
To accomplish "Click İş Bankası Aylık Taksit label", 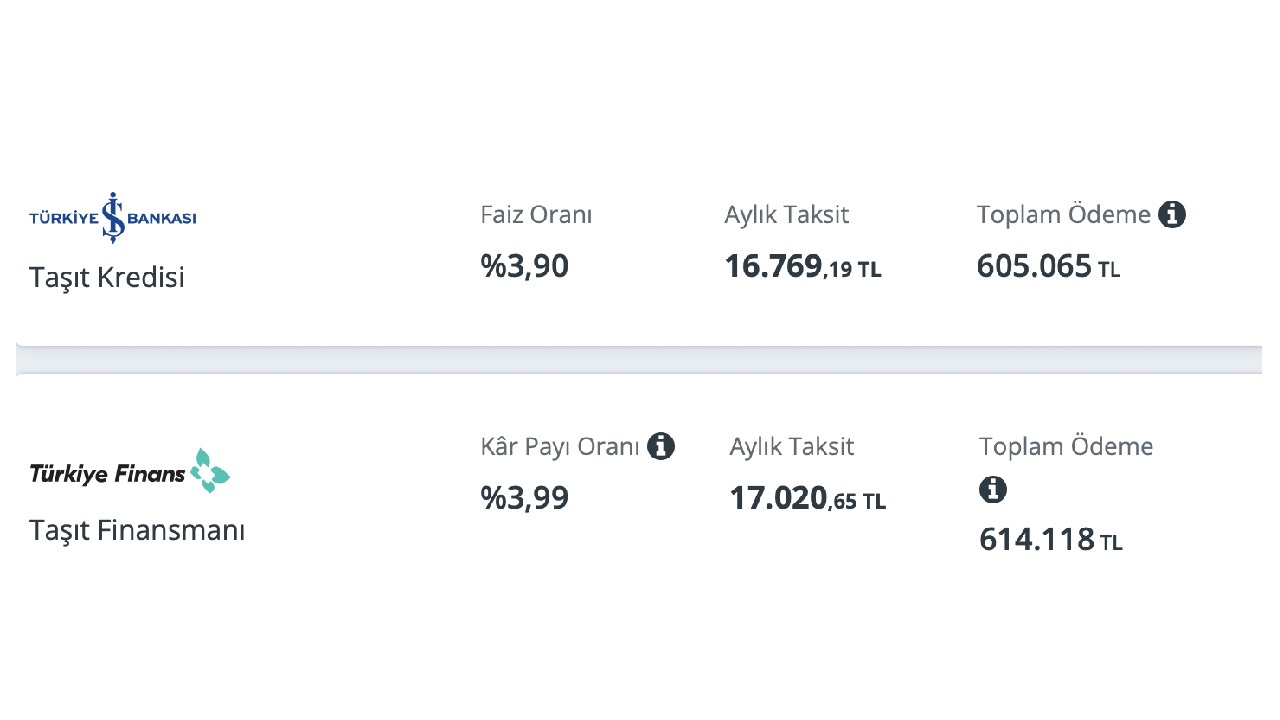I will 787,215.
